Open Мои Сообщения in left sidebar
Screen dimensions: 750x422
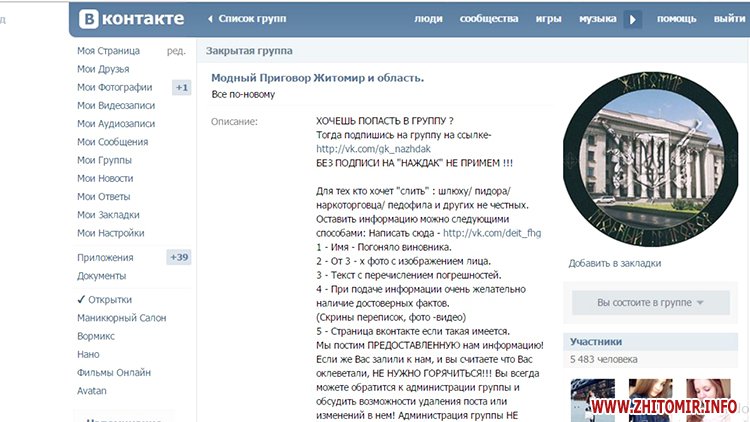(x=111, y=142)
